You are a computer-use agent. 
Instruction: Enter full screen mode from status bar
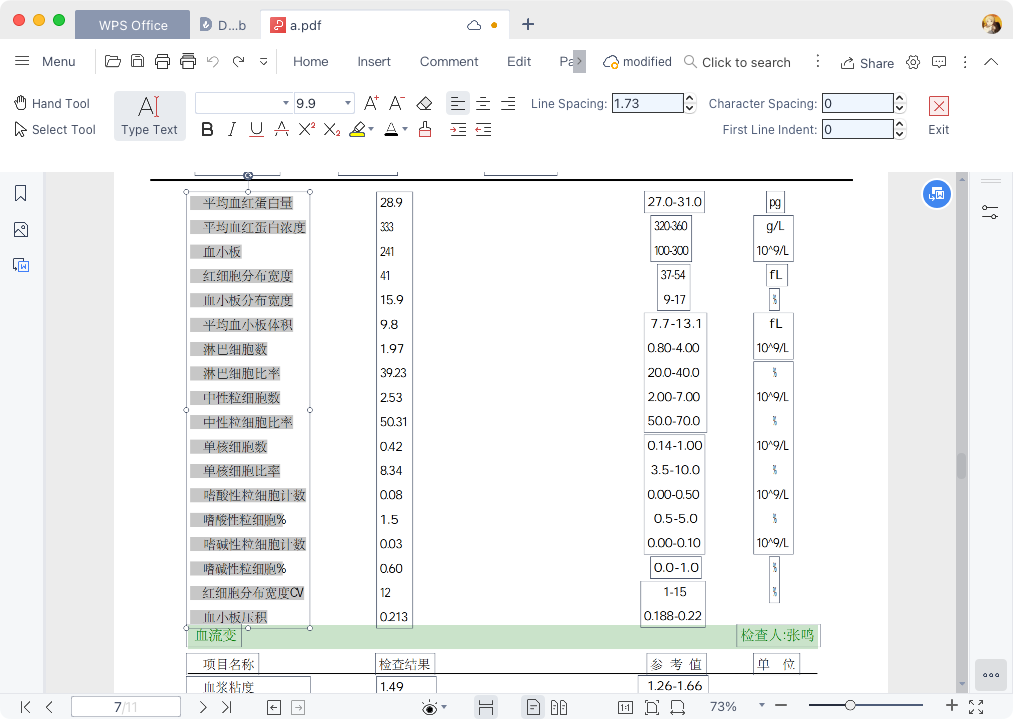(x=976, y=707)
